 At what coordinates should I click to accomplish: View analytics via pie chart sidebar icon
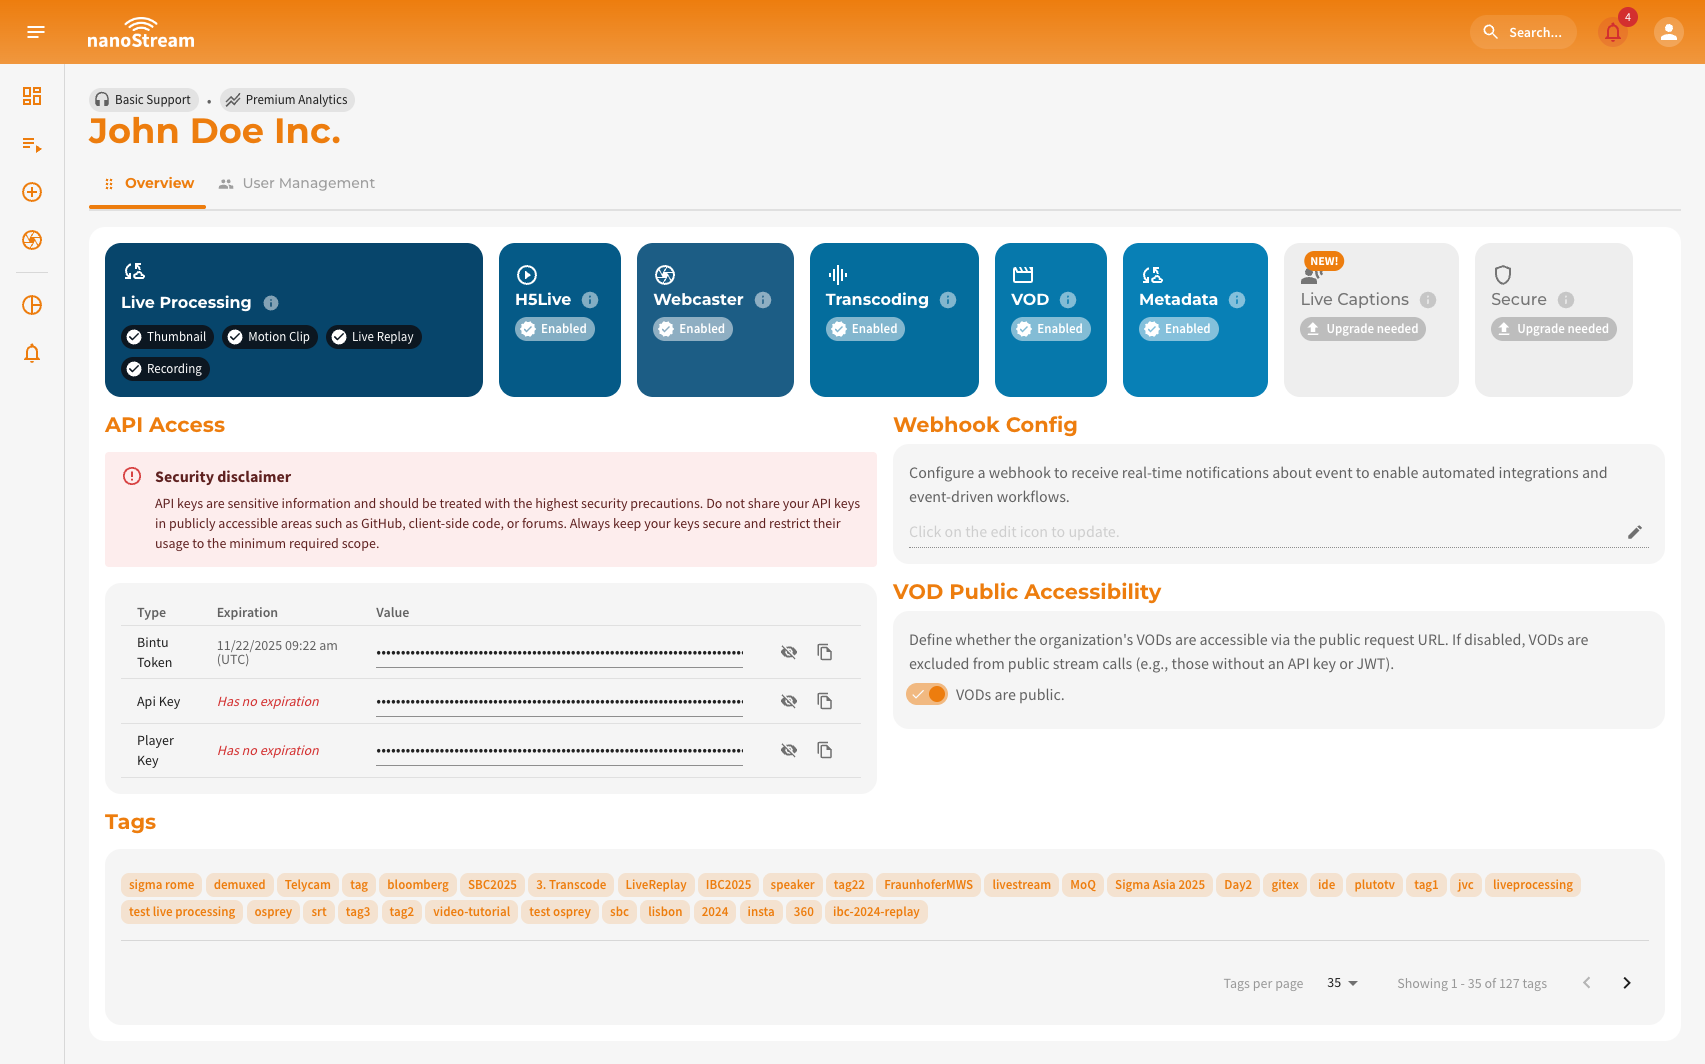point(31,306)
